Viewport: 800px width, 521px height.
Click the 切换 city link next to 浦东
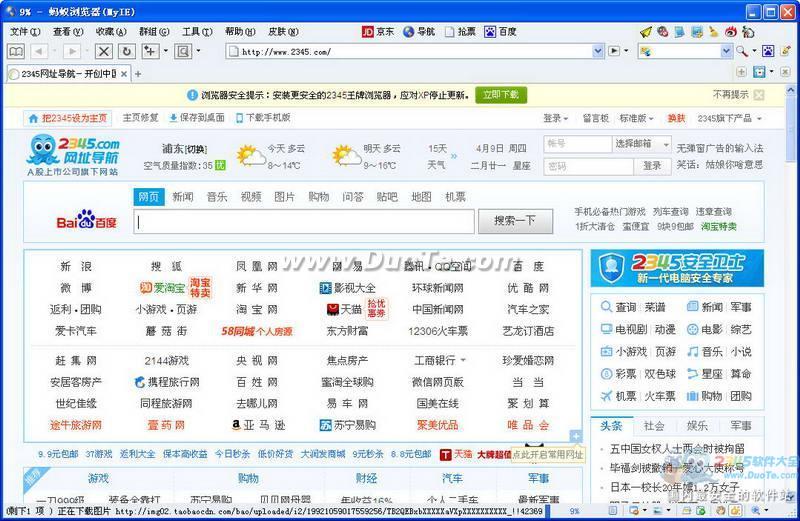[196, 150]
